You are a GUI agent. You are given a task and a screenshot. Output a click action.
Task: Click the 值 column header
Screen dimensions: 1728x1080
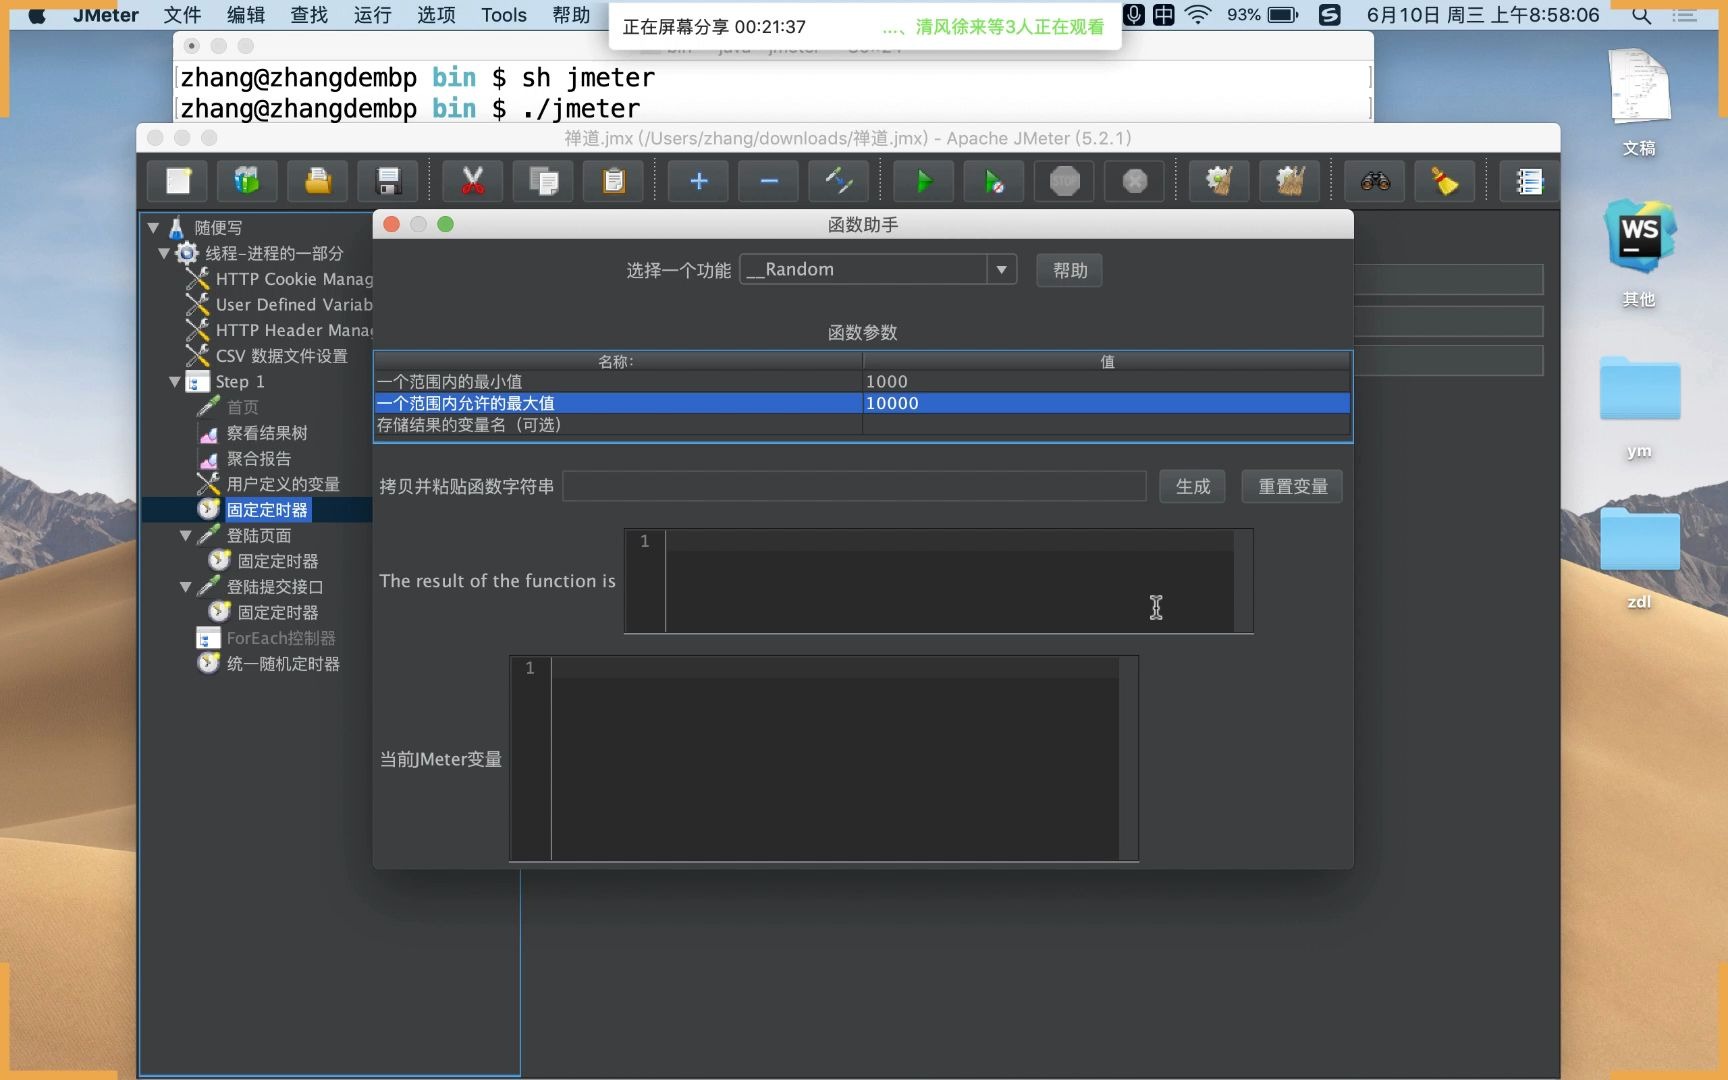(1106, 361)
